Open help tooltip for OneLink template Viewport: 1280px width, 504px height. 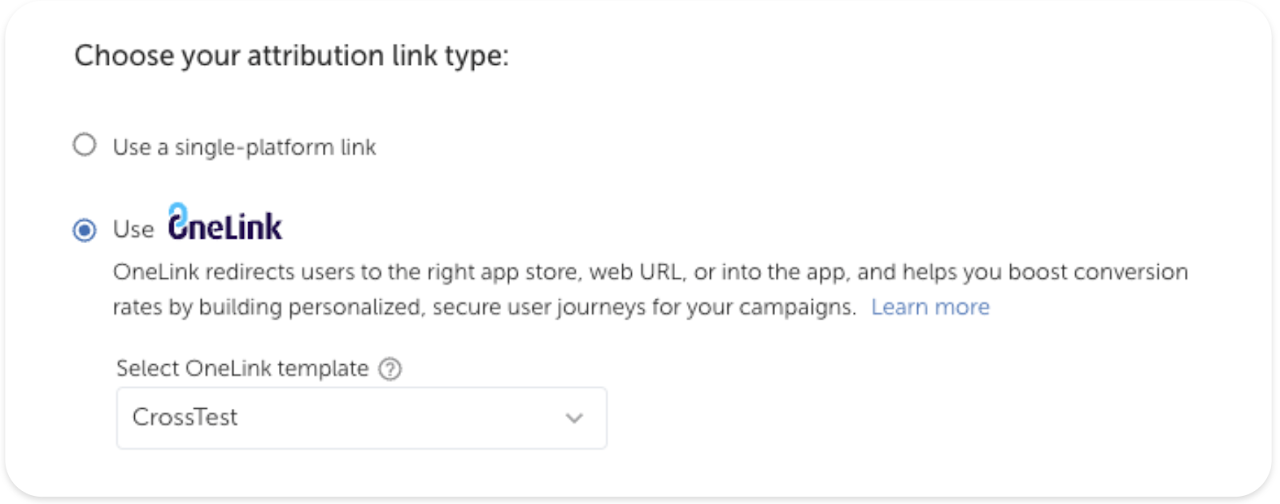[x=390, y=369]
